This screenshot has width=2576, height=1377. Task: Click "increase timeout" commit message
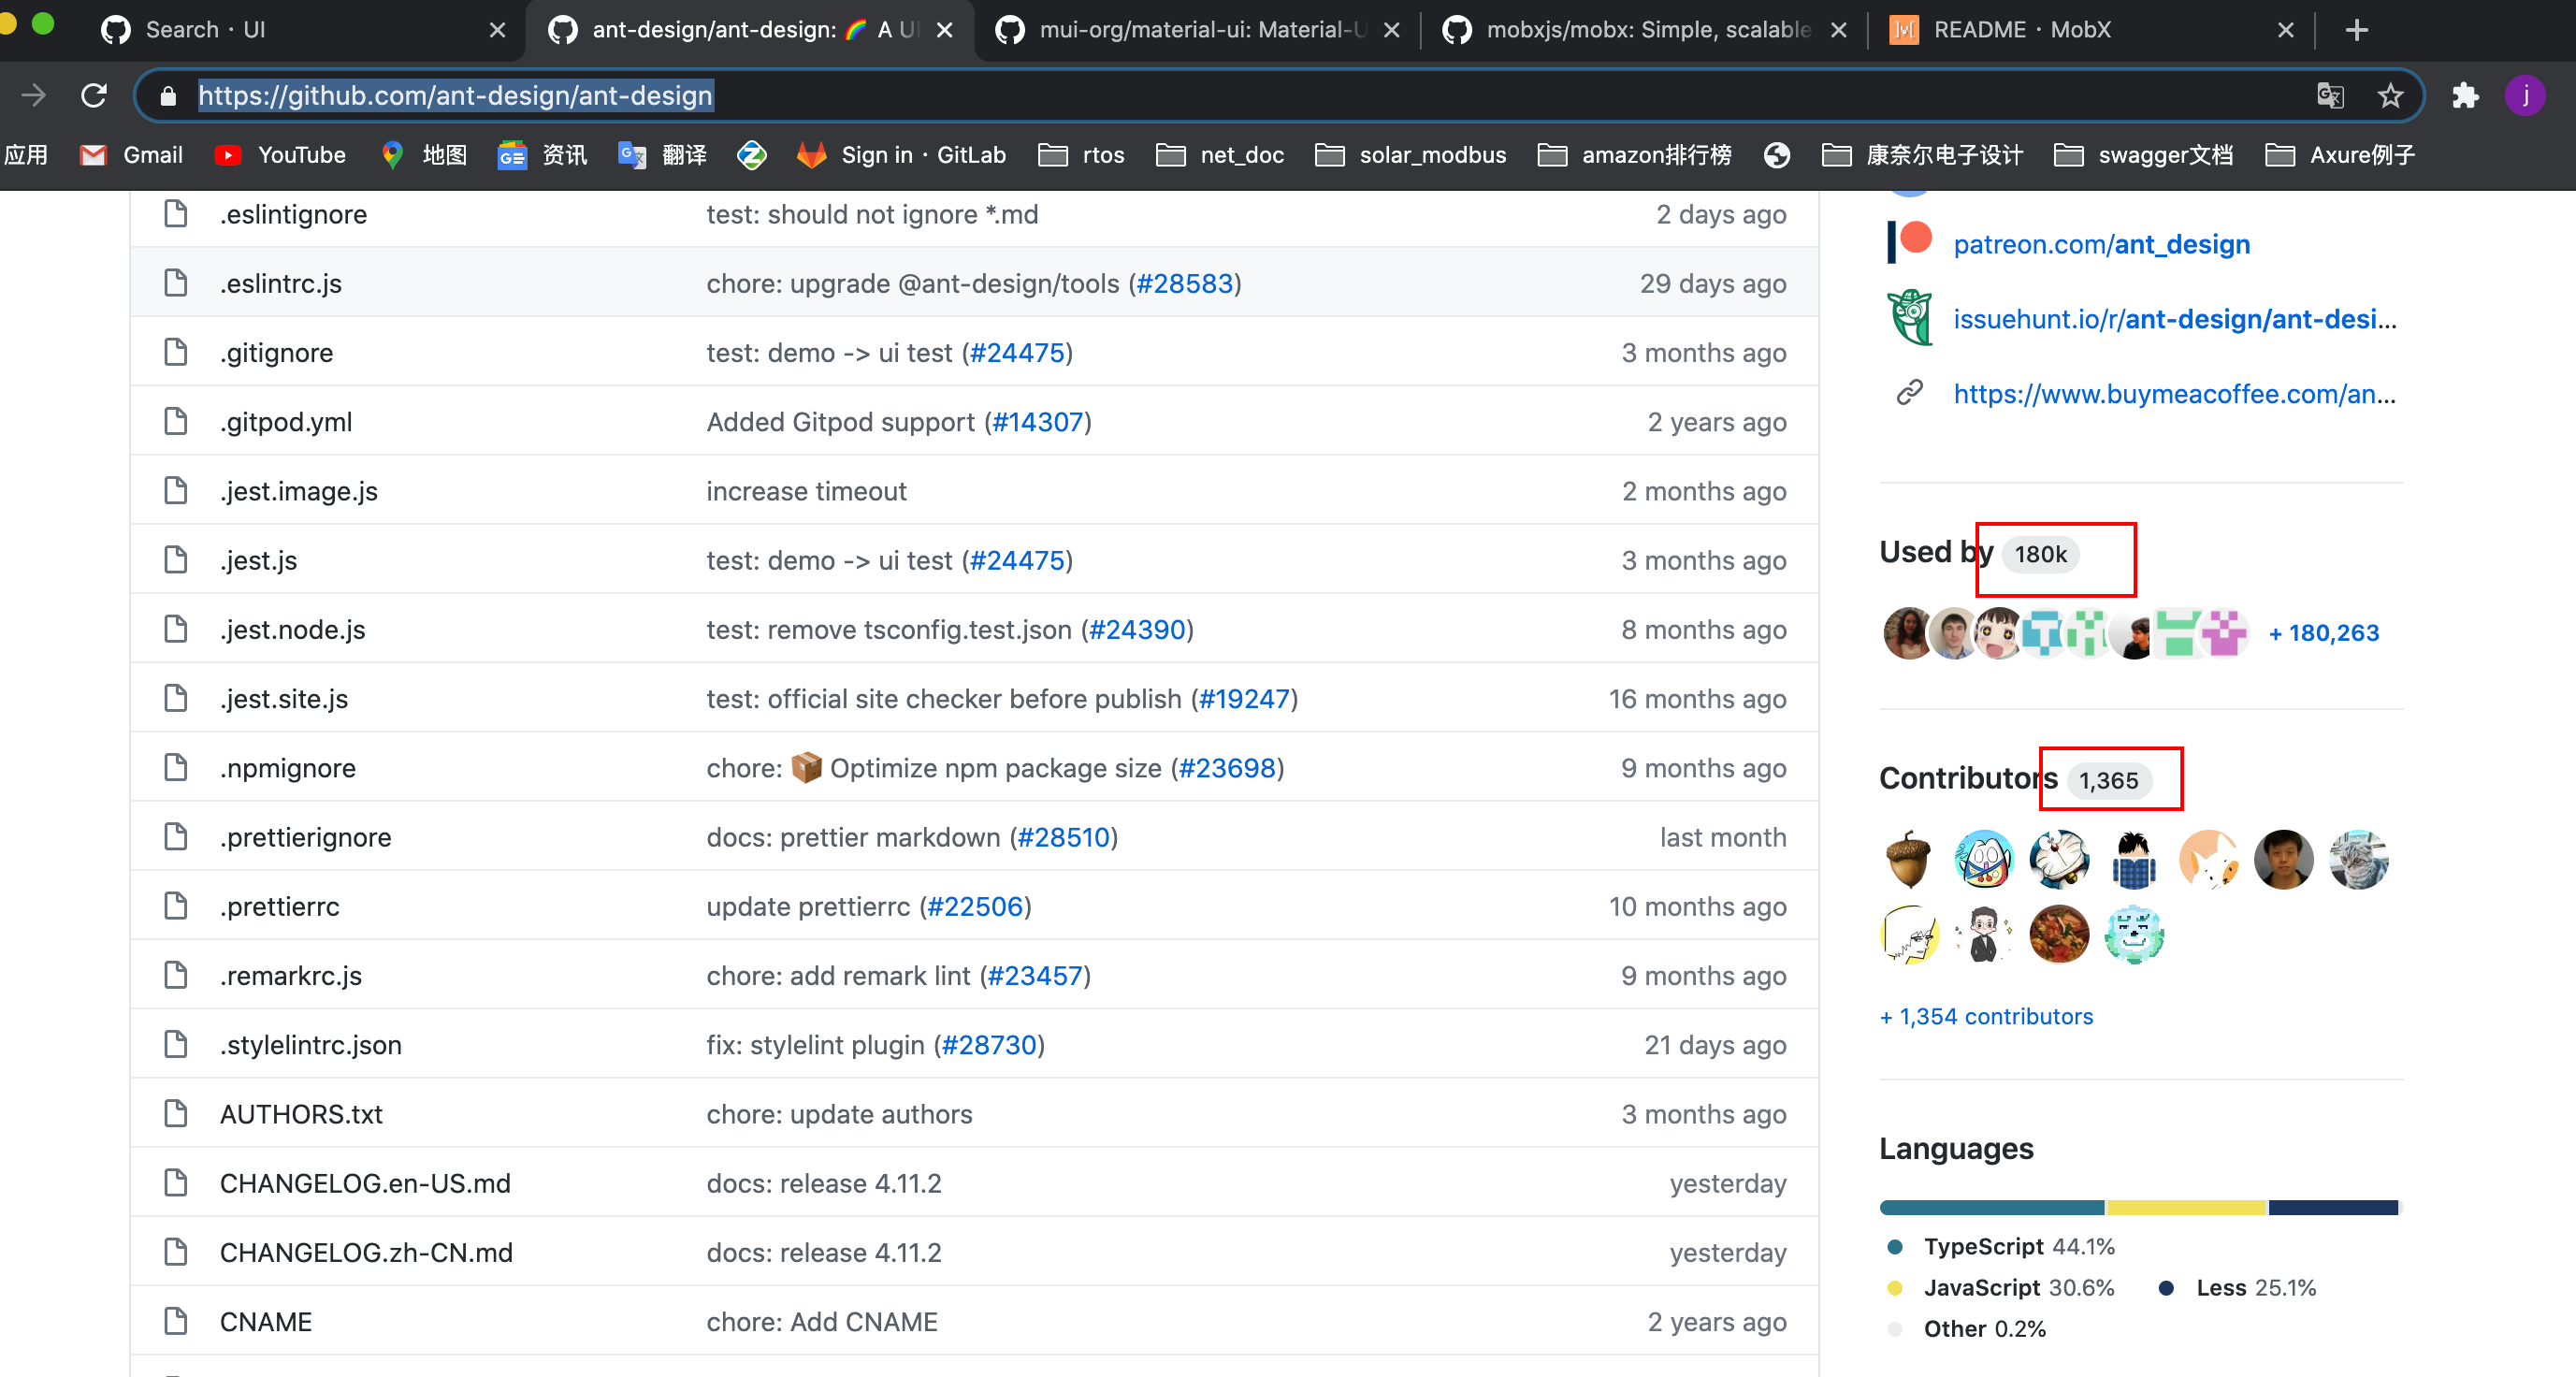click(x=806, y=491)
